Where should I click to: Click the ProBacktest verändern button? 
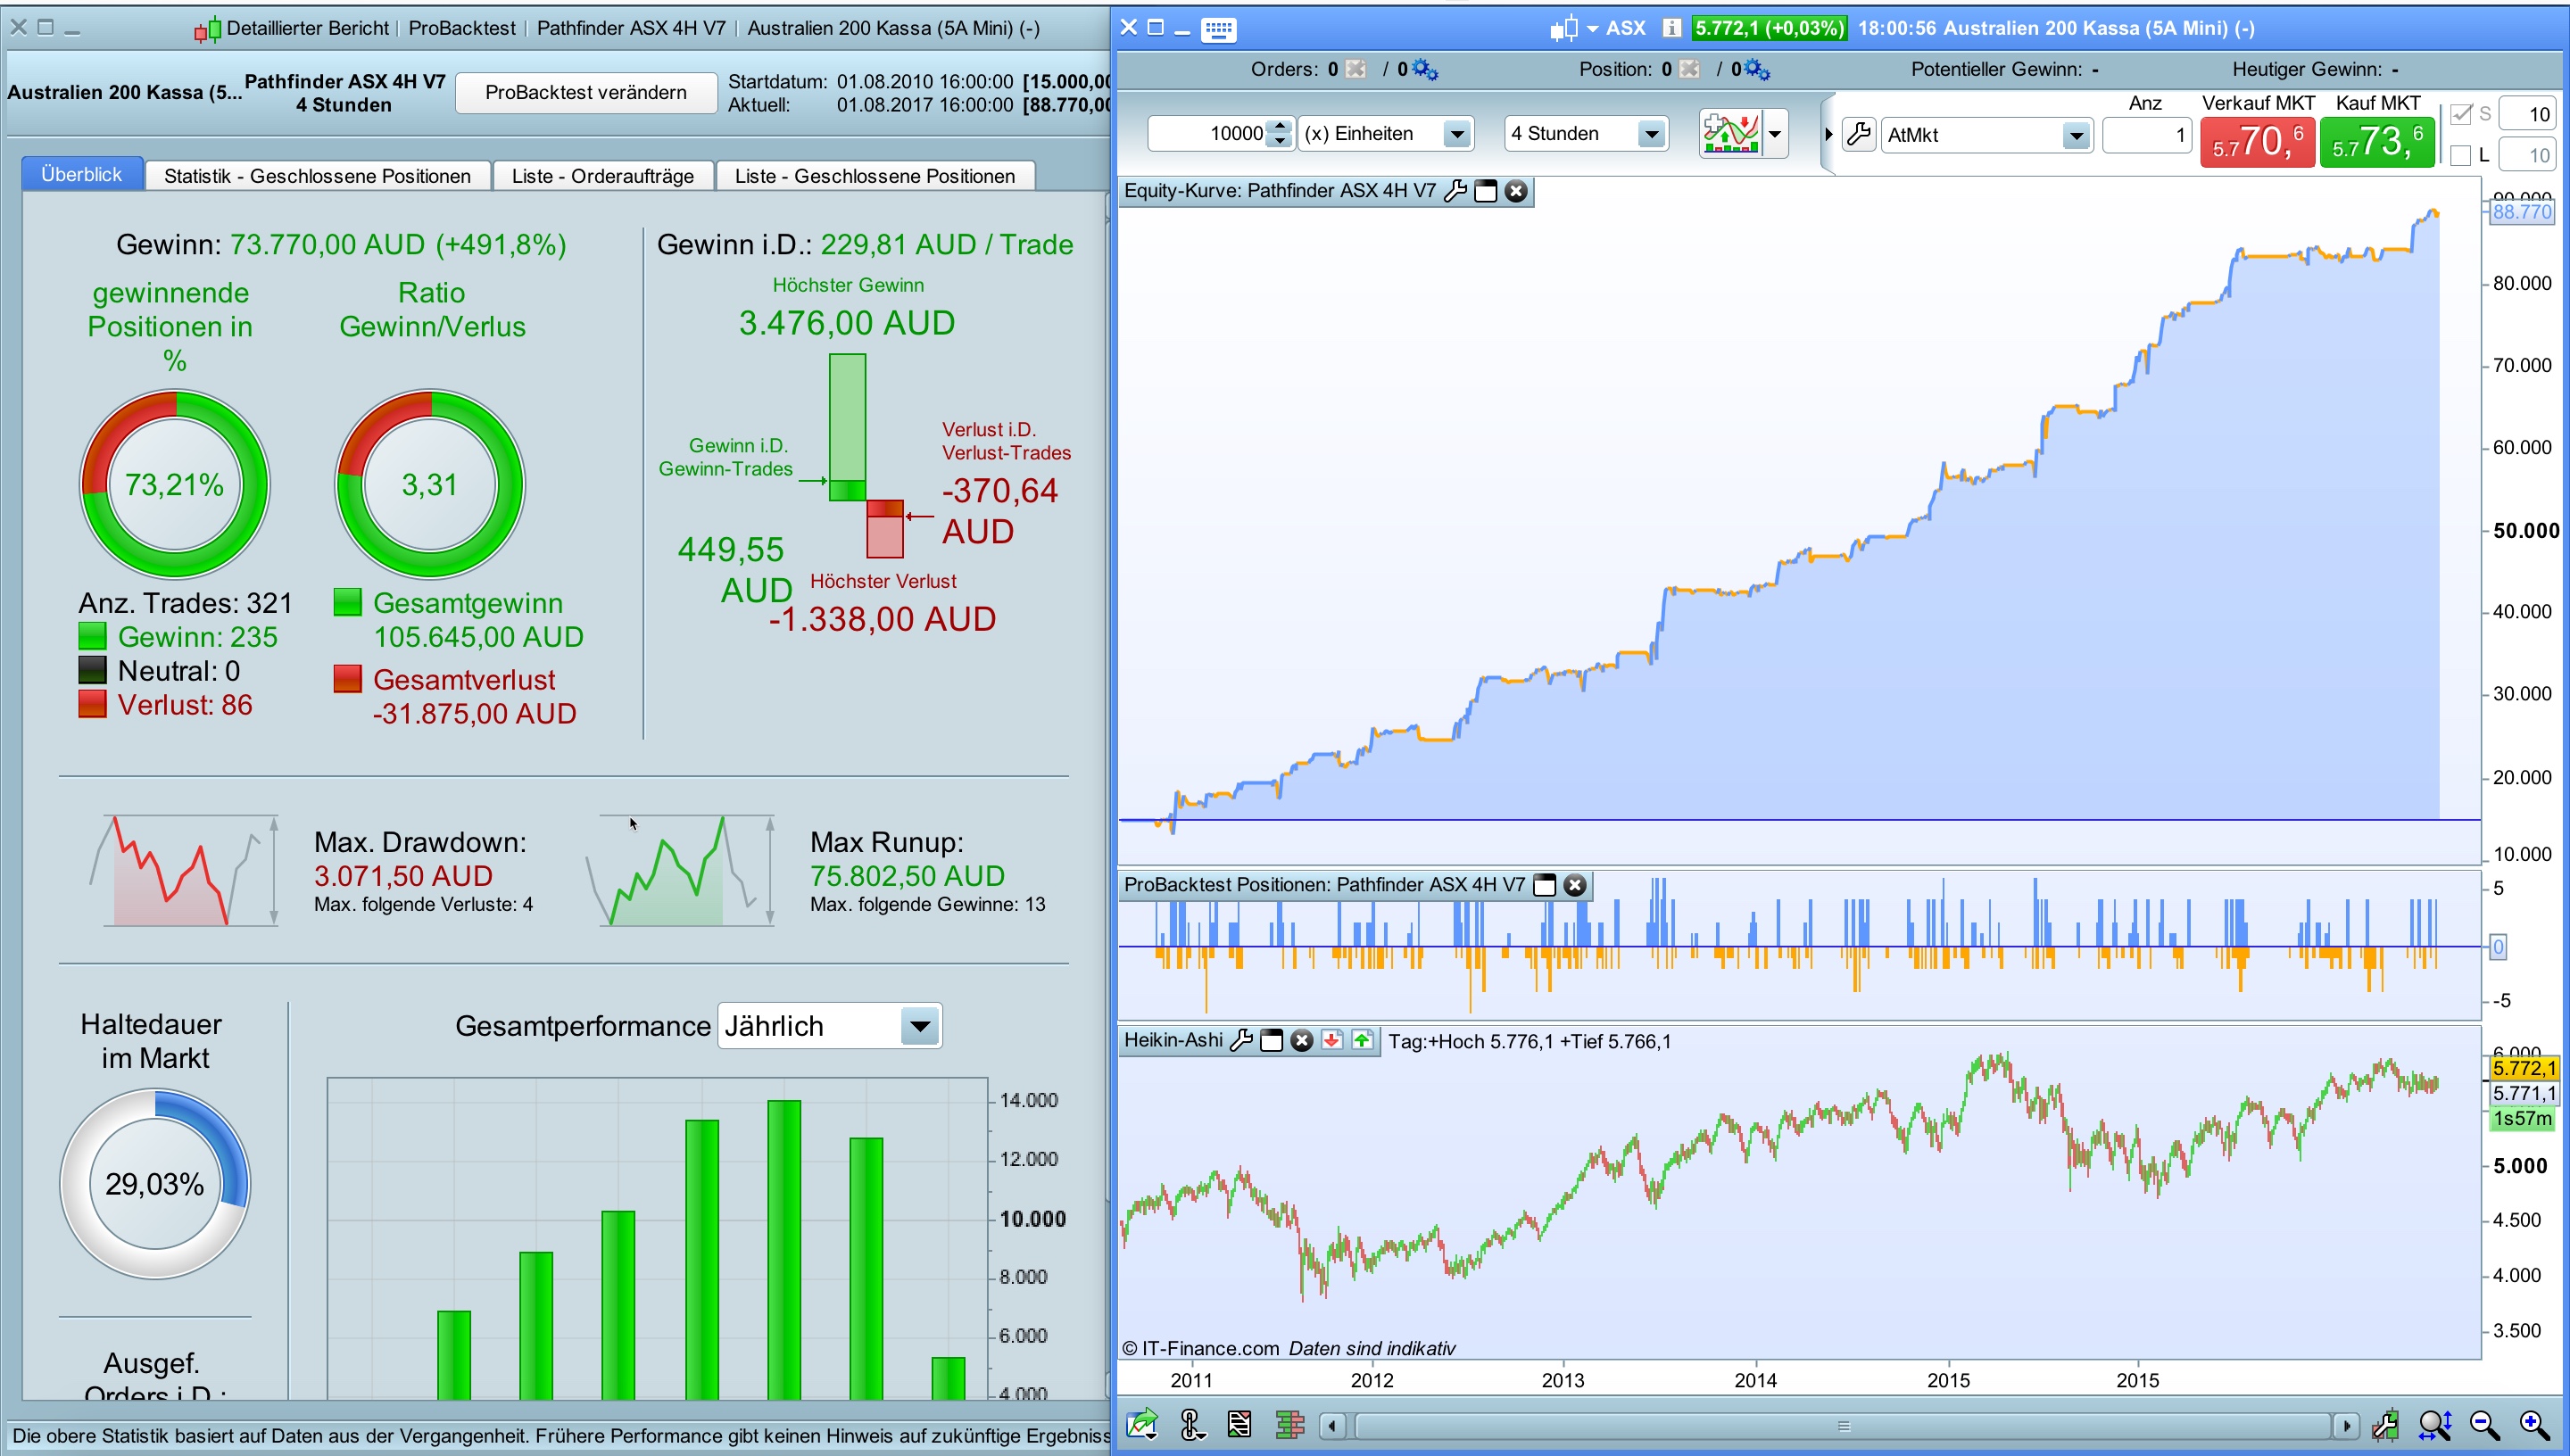586,93
